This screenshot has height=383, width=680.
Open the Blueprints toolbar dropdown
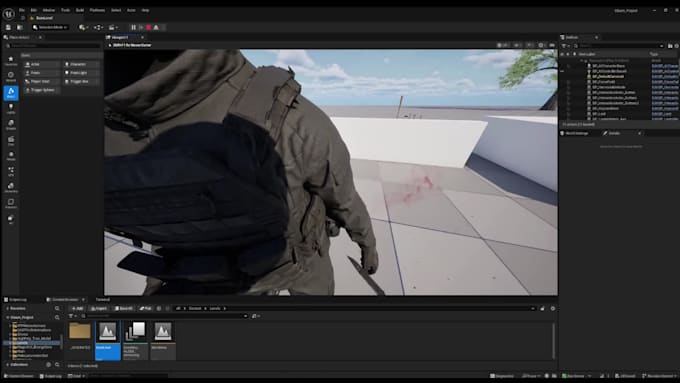click(x=98, y=27)
